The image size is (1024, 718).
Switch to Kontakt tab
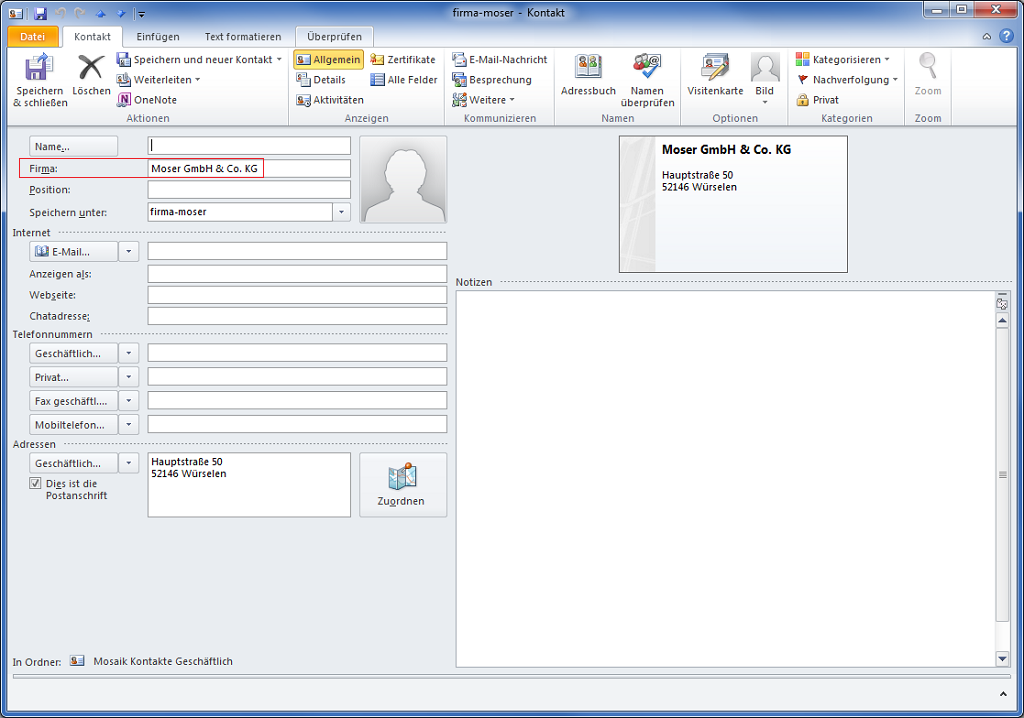(x=92, y=37)
